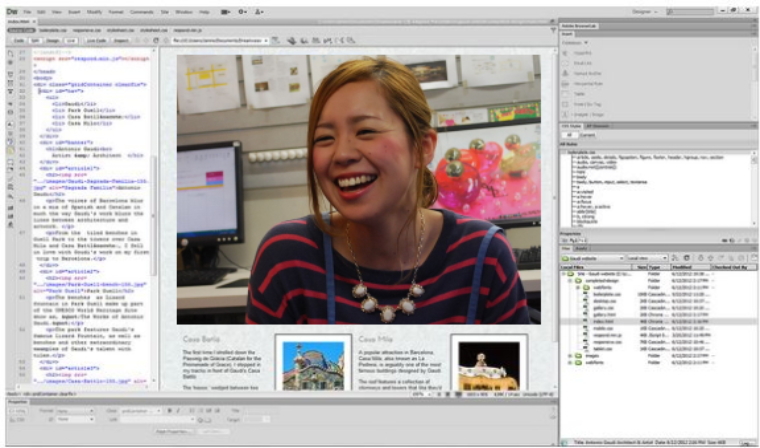Screen dimensions: 760x448
Task: Open the Layout dropdown icon in menu bar
Action: pyautogui.click(x=225, y=12)
